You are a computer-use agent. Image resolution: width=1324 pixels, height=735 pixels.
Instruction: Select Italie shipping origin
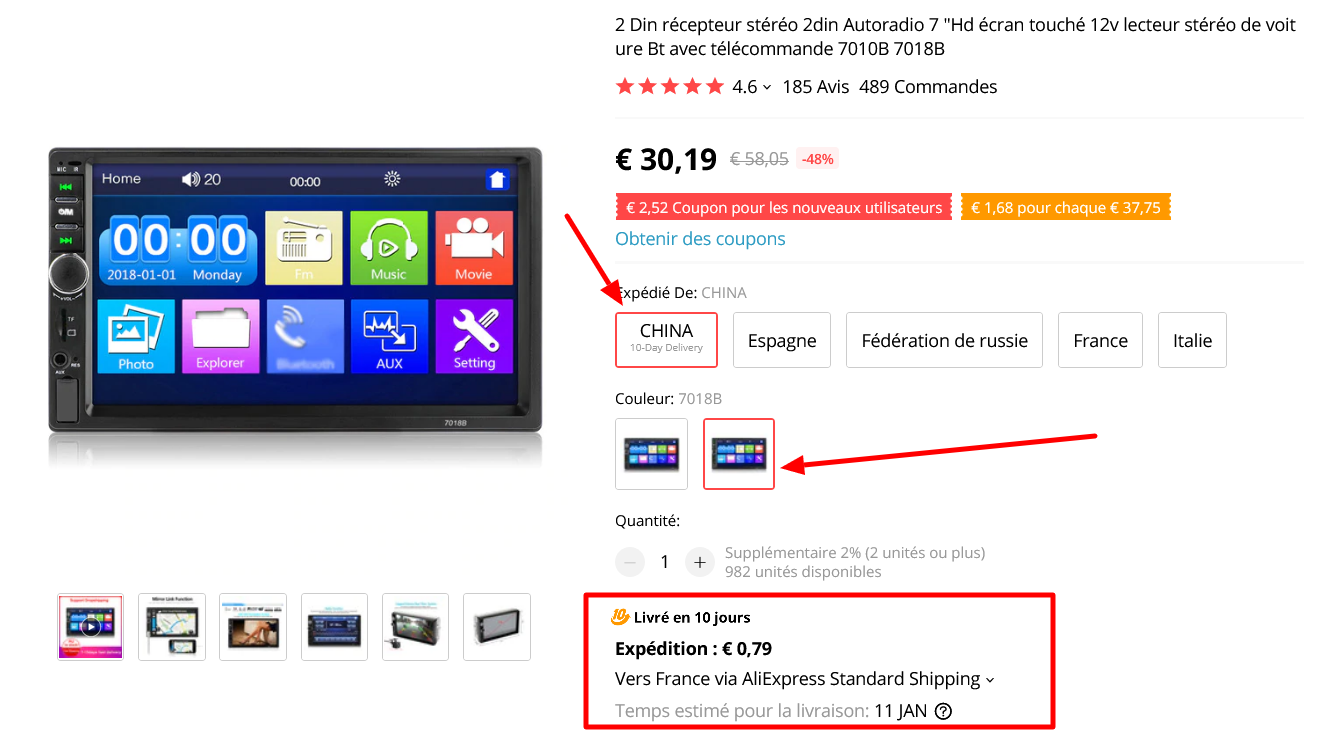[1192, 340]
